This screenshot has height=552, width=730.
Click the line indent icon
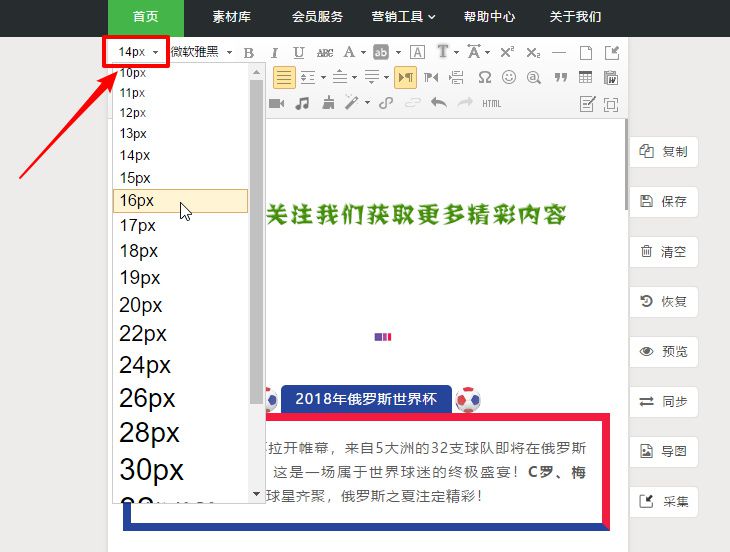click(x=308, y=77)
